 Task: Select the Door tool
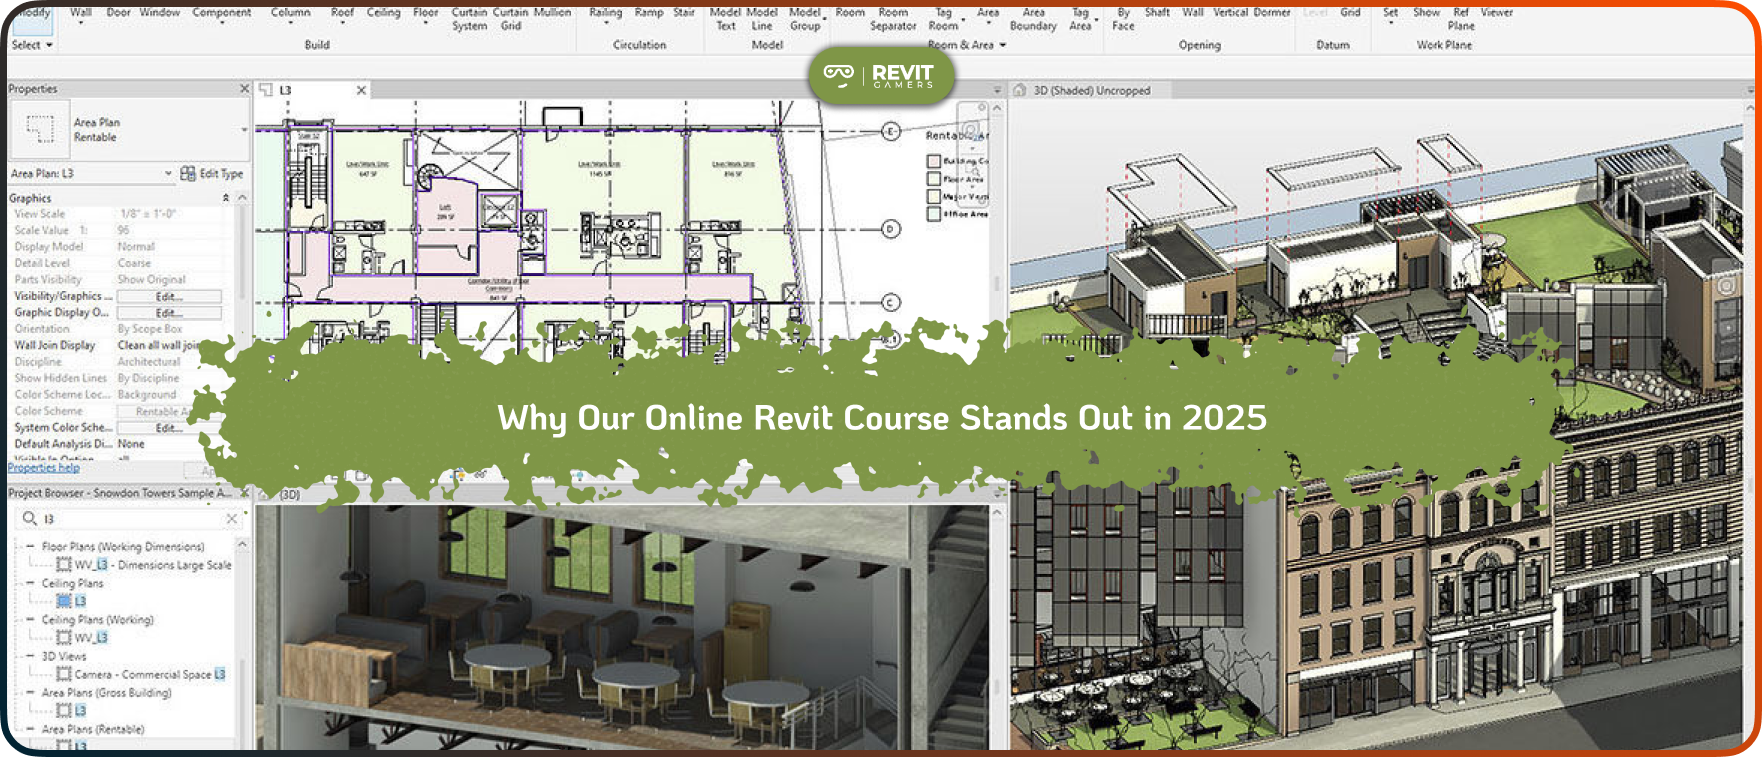coord(118,13)
